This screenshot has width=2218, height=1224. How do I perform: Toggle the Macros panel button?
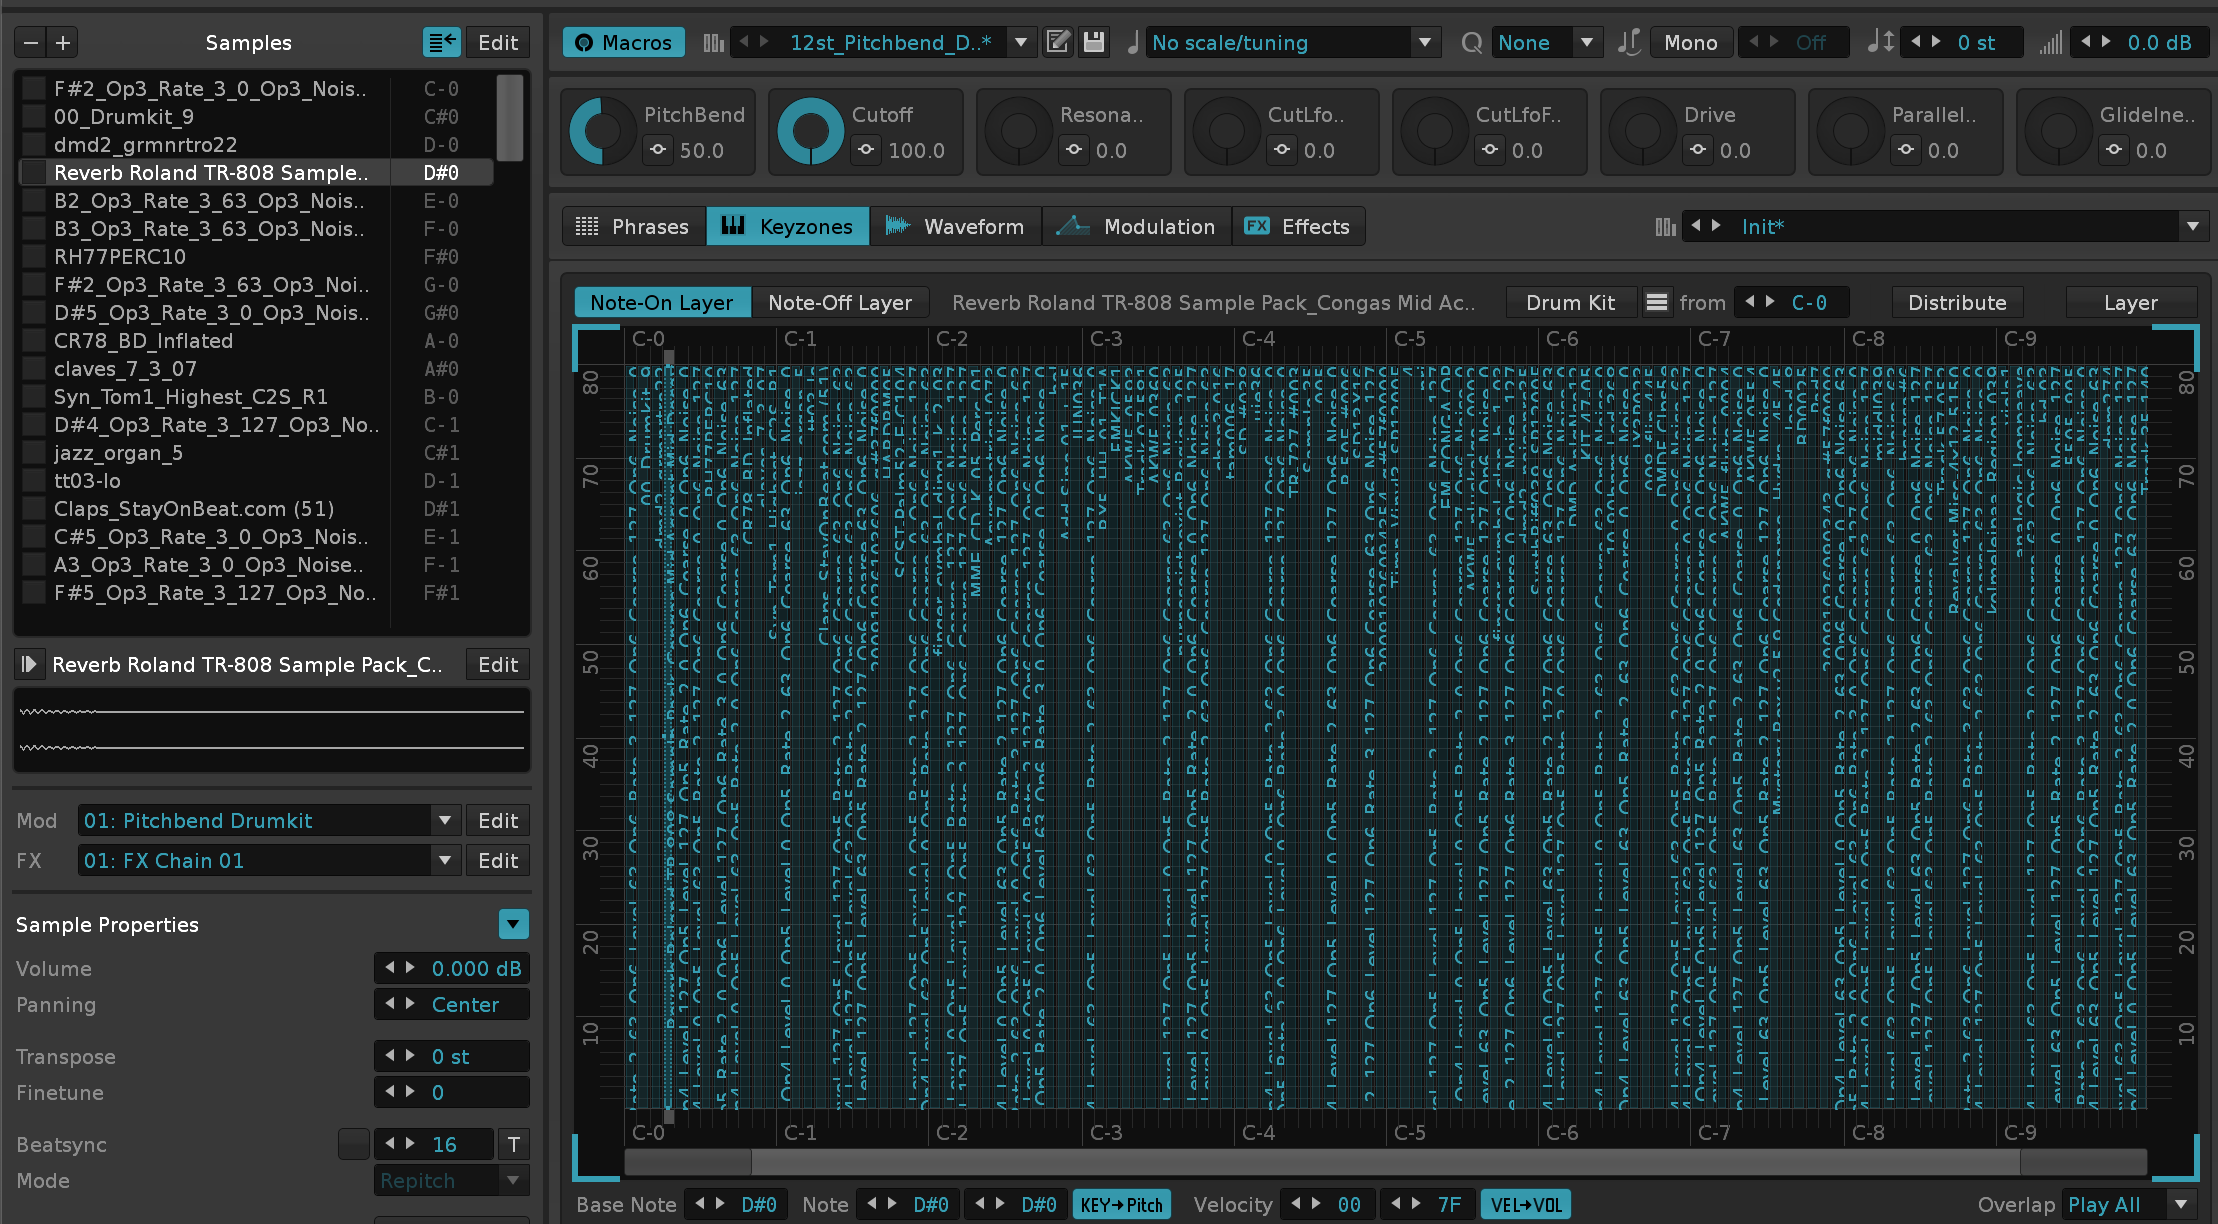click(624, 42)
